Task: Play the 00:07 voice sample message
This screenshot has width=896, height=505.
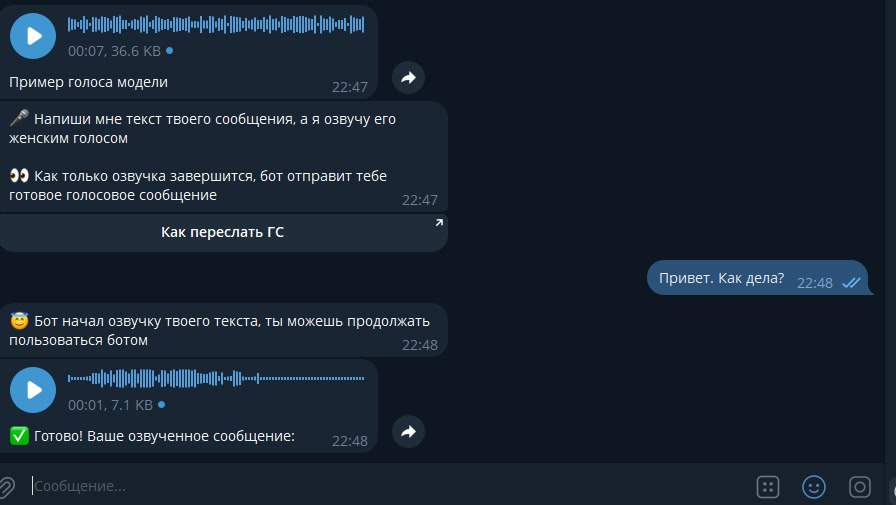Action: 33,36
